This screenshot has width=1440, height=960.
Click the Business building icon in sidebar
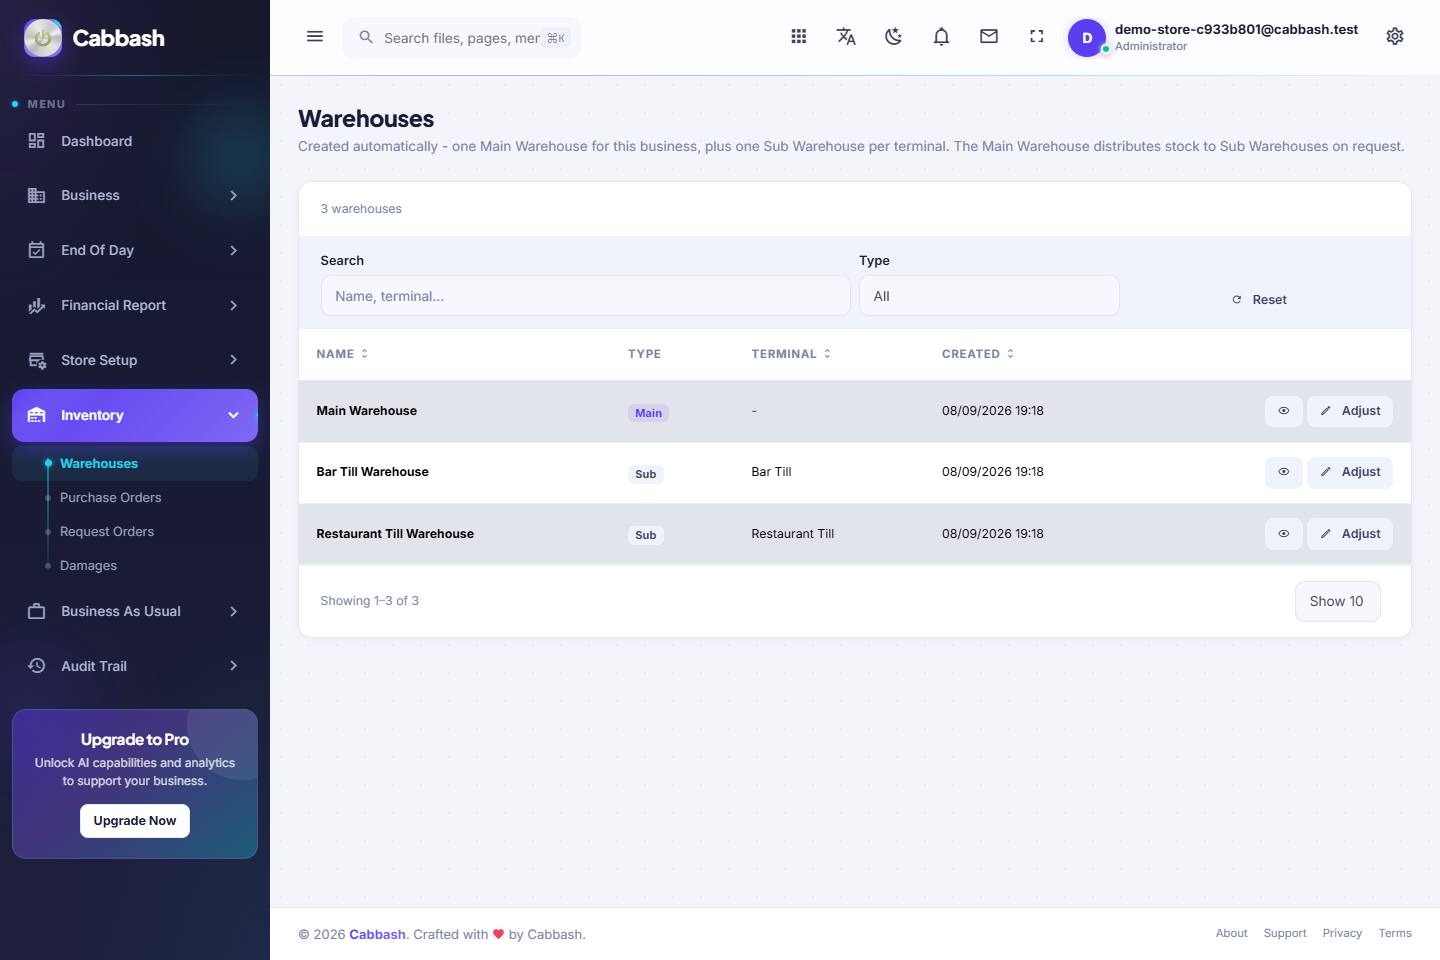pyautogui.click(x=37, y=195)
